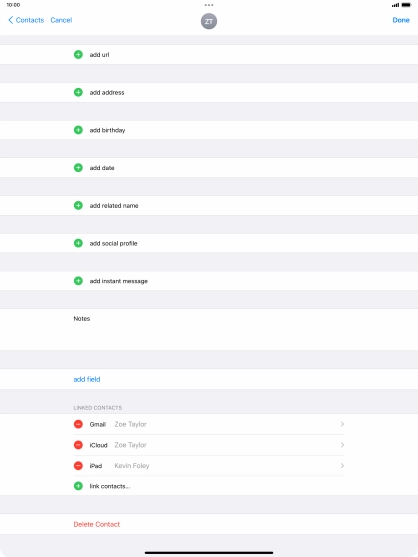This screenshot has width=418, height=557.
Task: Tap Delete Contact
Action: (97, 524)
